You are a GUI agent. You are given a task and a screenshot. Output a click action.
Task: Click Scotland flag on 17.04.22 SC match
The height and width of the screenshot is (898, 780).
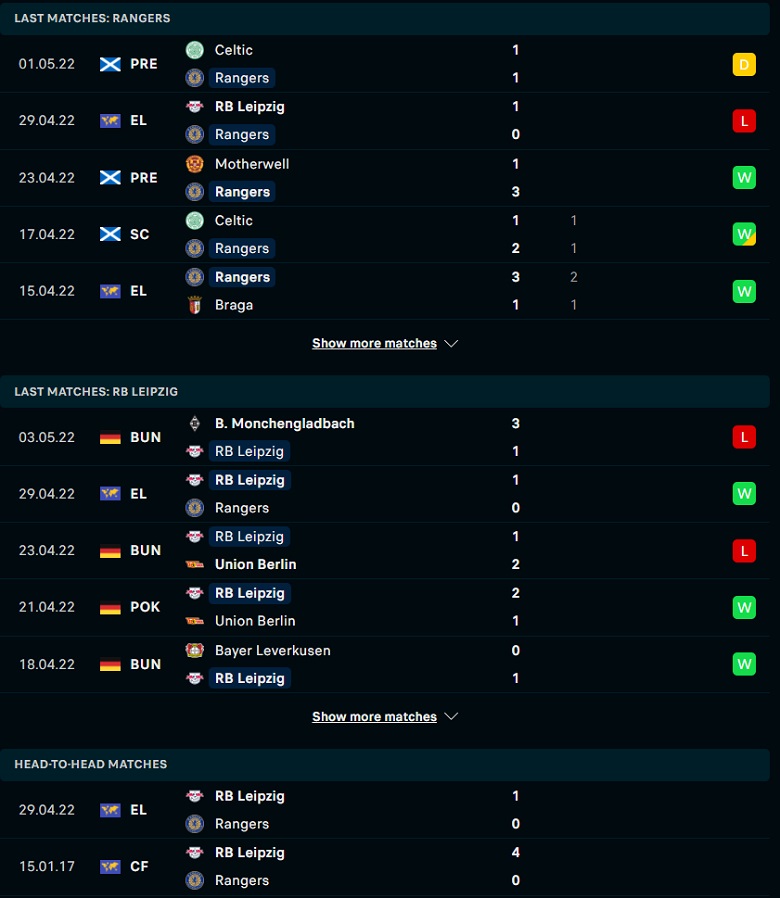110,234
